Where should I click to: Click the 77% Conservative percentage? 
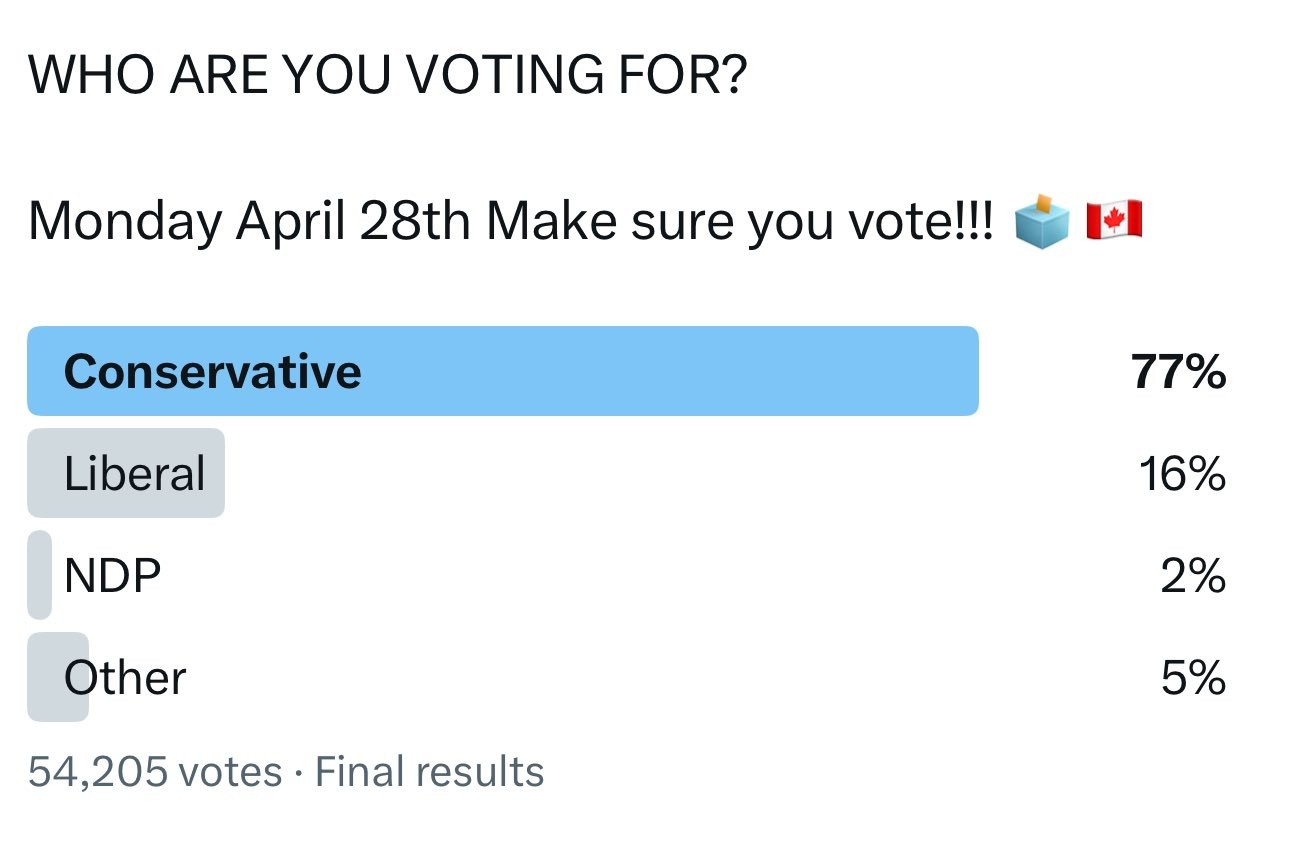1178,372
